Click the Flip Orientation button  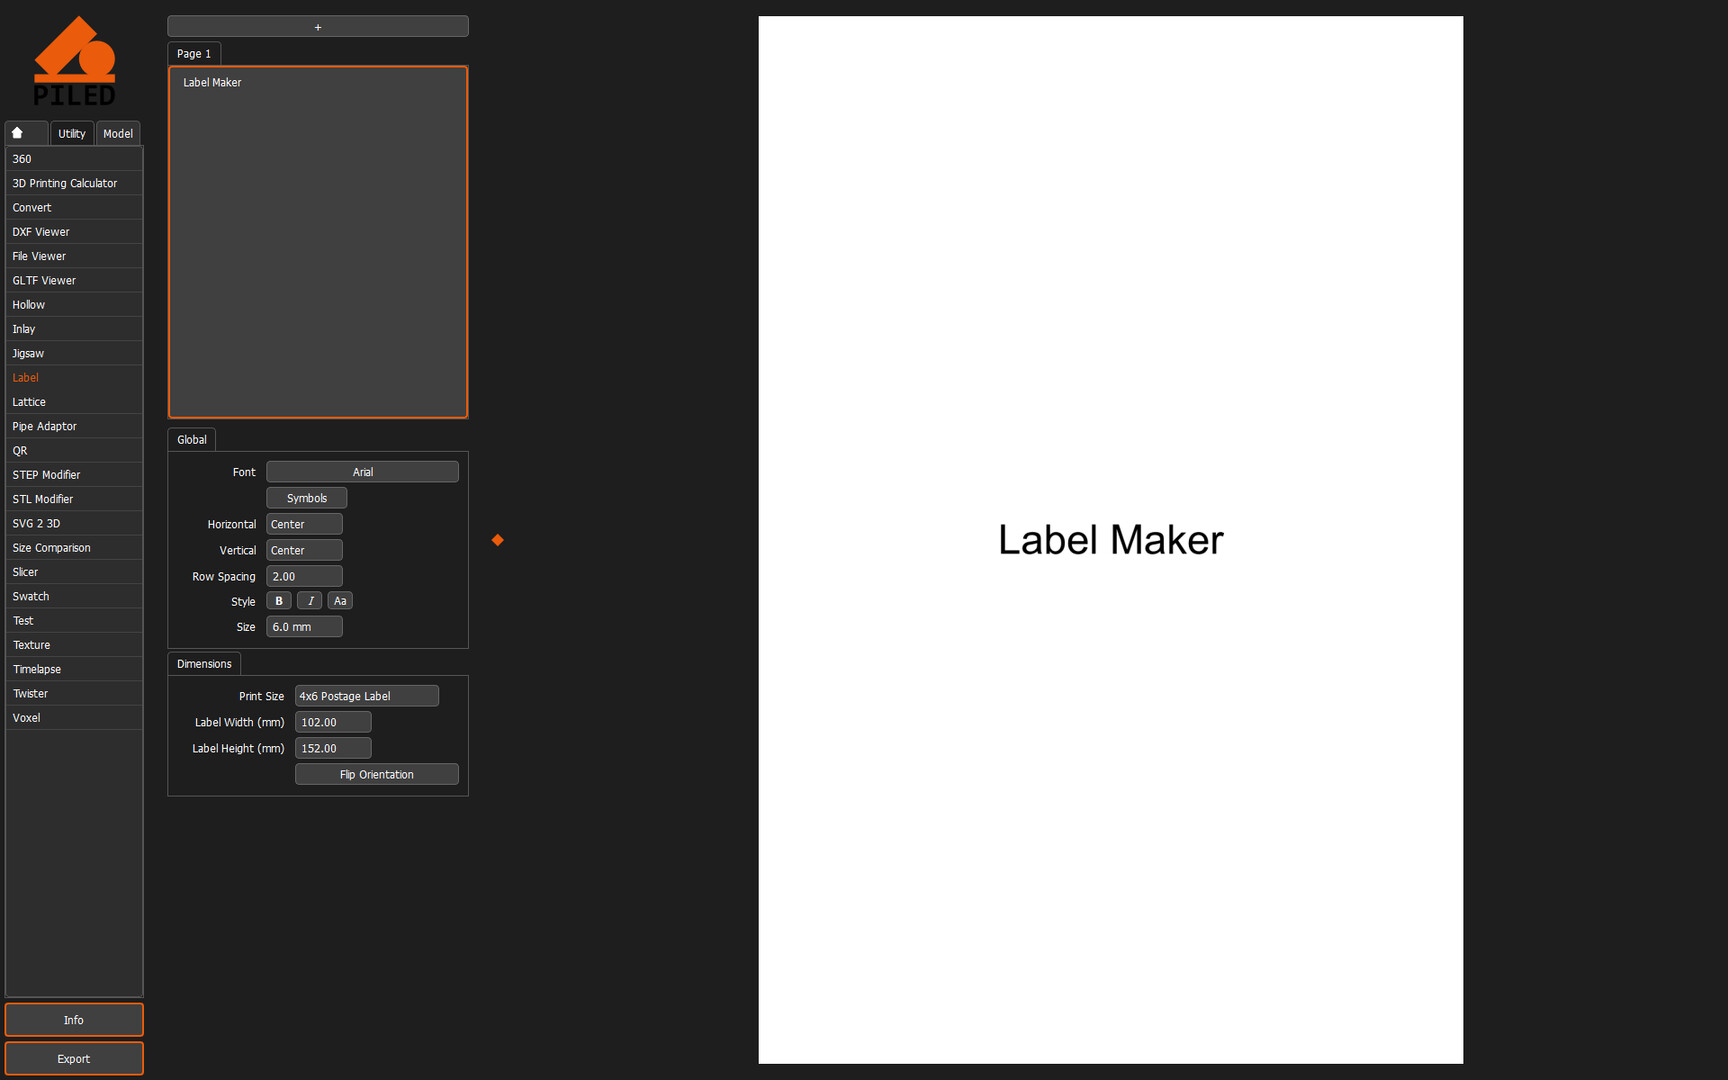pyautogui.click(x=377, y=775)
